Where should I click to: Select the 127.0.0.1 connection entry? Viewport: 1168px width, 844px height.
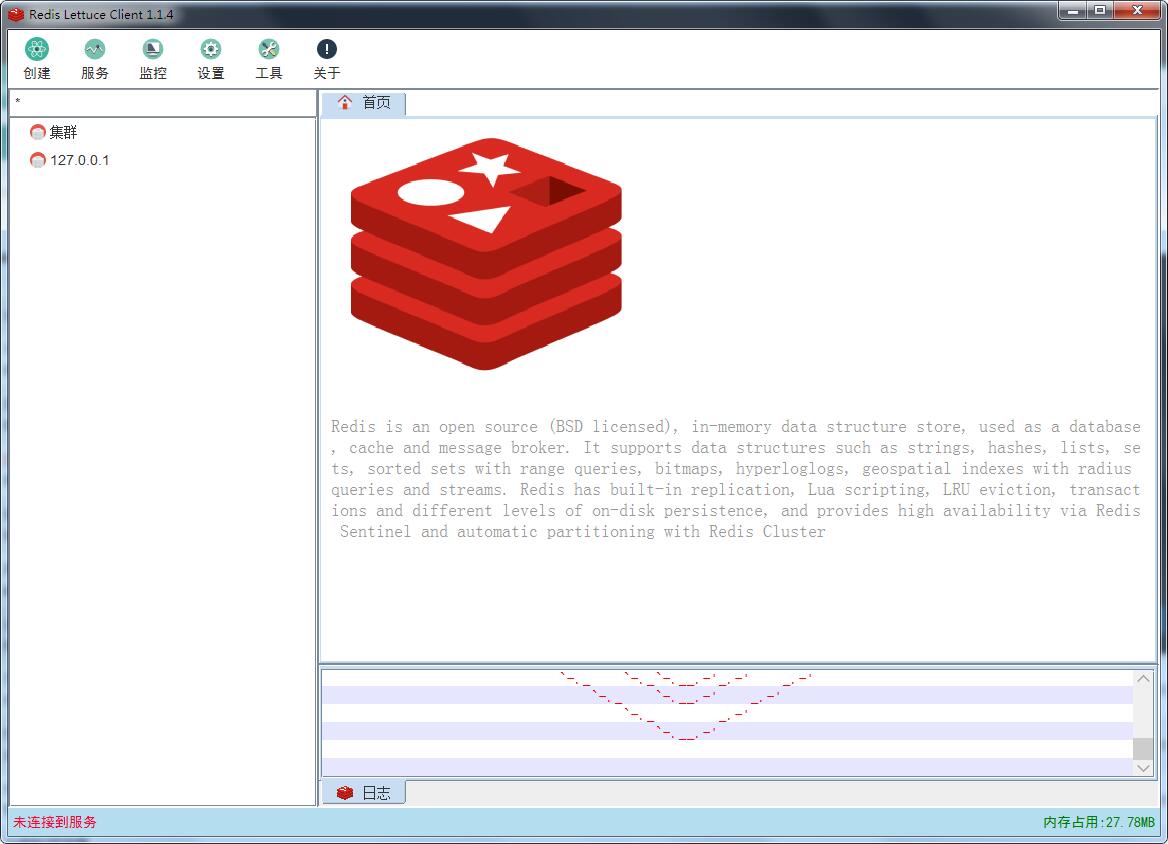pyautogui.click(x=80, y=160)
